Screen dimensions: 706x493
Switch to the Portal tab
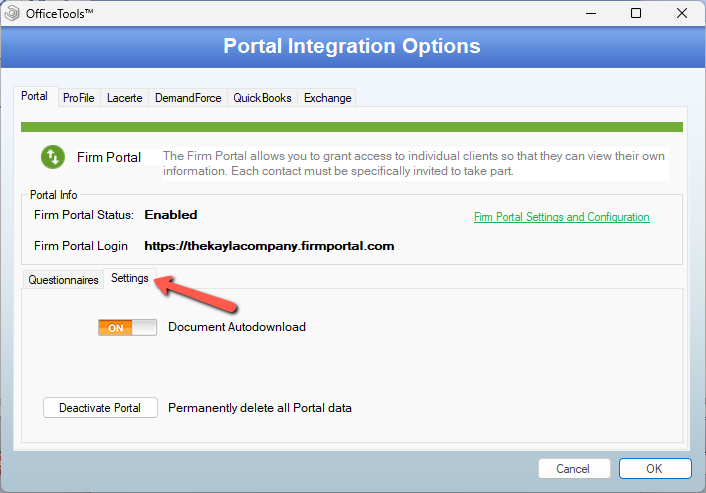point(34,96)
